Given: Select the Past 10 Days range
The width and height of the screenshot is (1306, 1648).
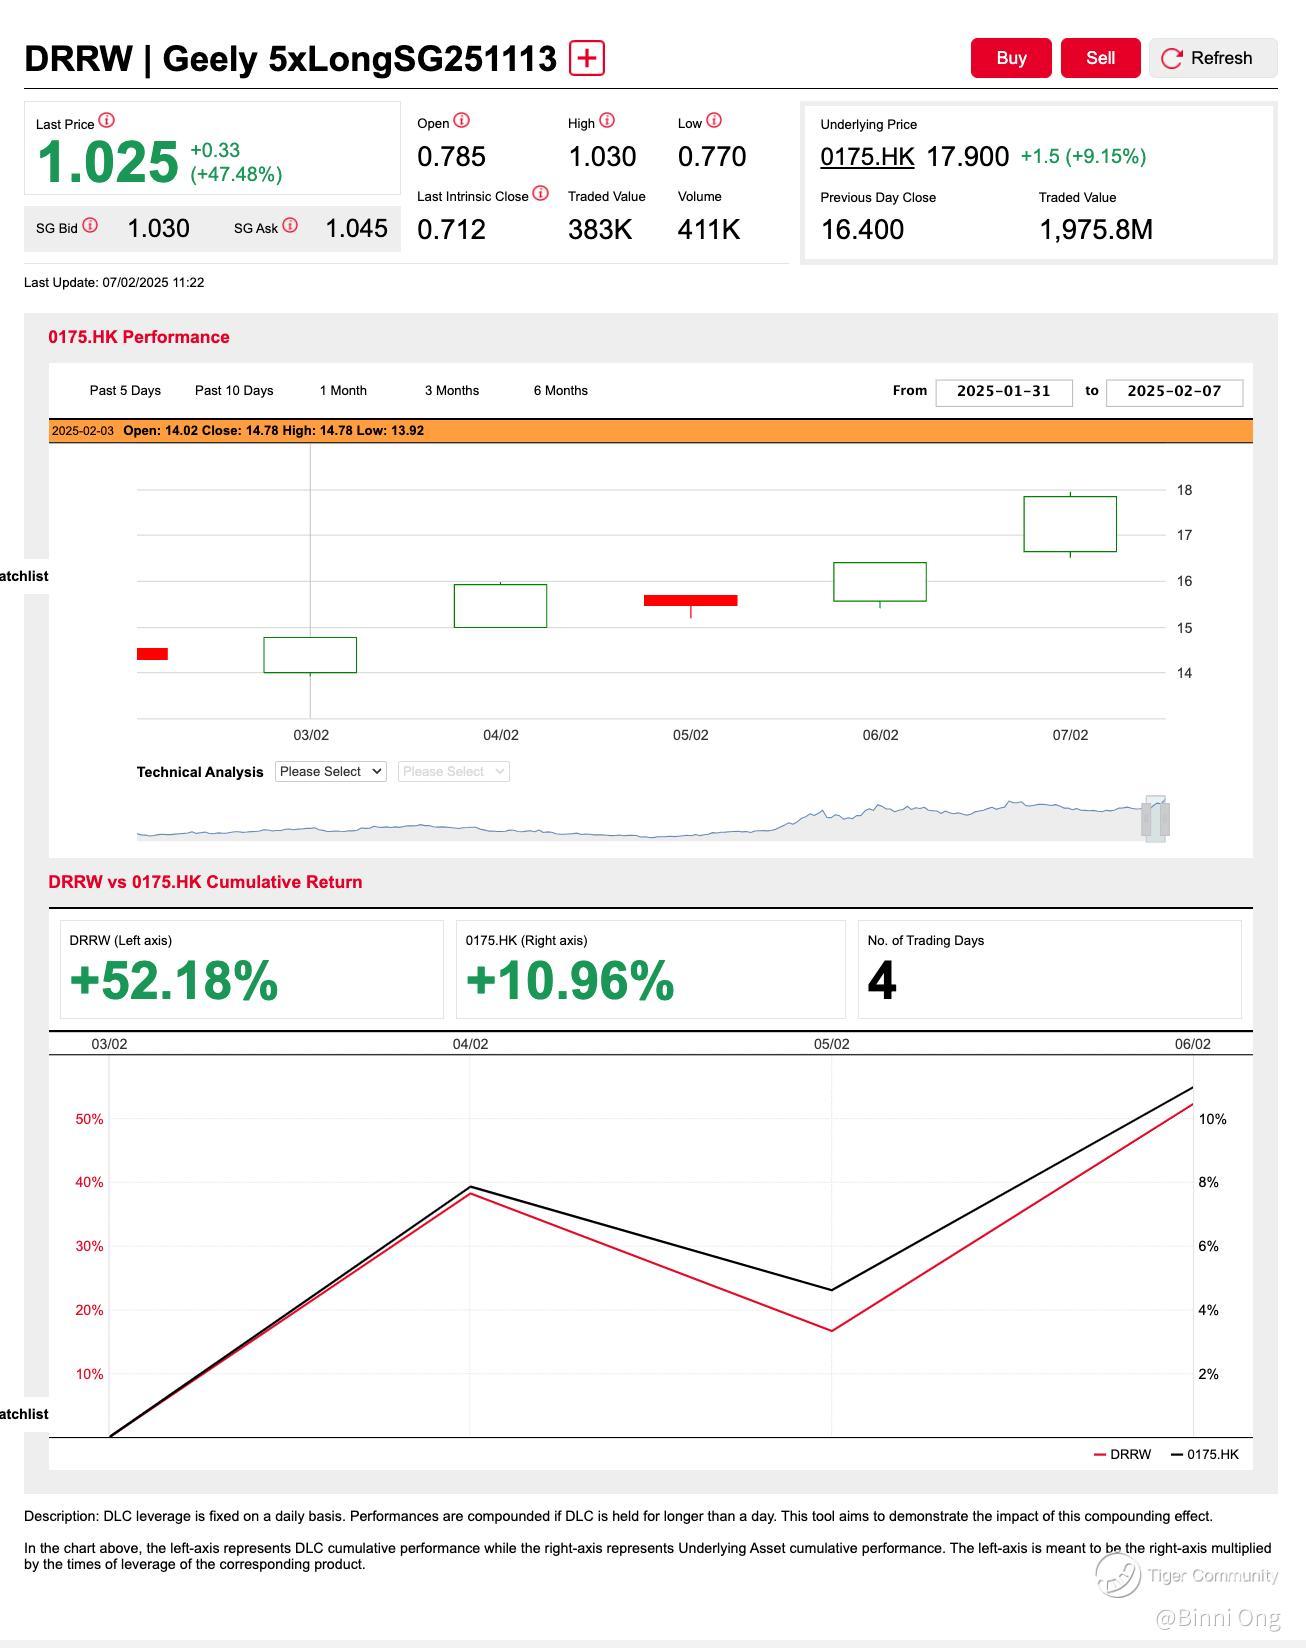Looking at the screenshot, I should [234, 391].
